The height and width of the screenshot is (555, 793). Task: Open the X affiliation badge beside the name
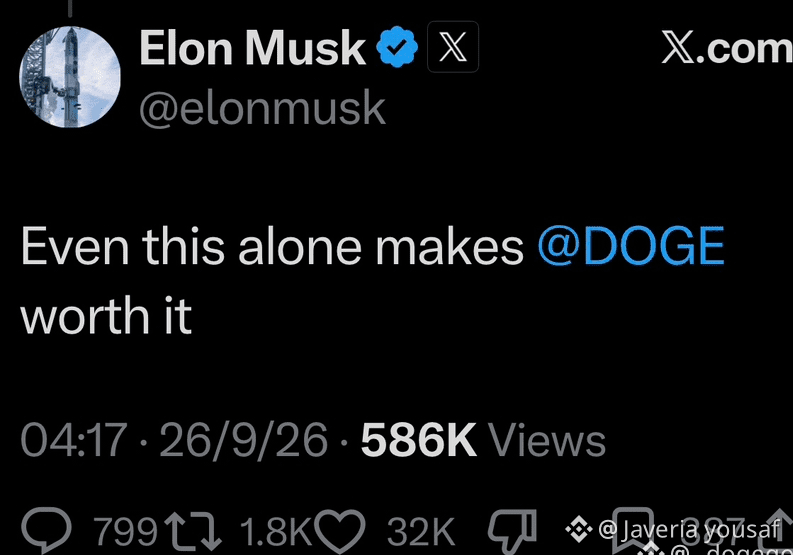(453, 47)
